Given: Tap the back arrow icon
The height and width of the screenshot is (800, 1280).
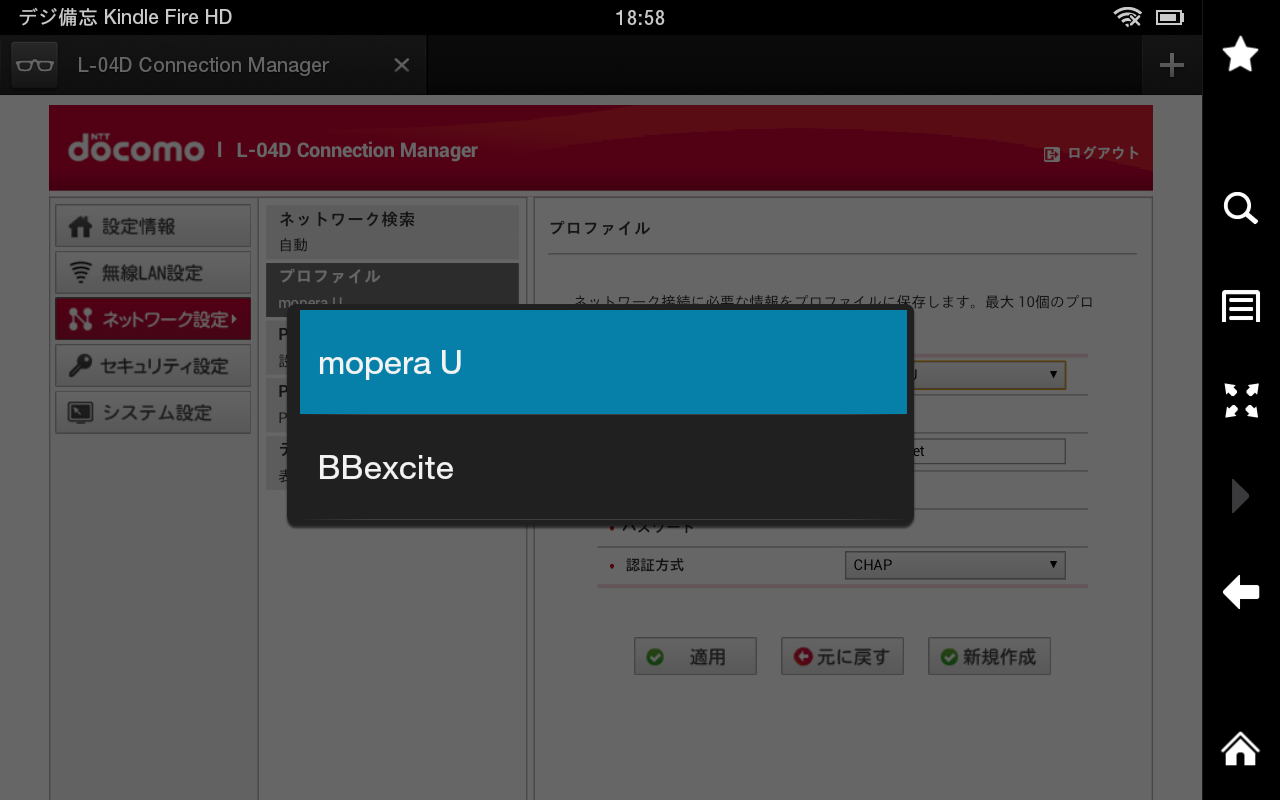Looking at the screenshot, I should pyautogui.click(x=1241, y=592).
